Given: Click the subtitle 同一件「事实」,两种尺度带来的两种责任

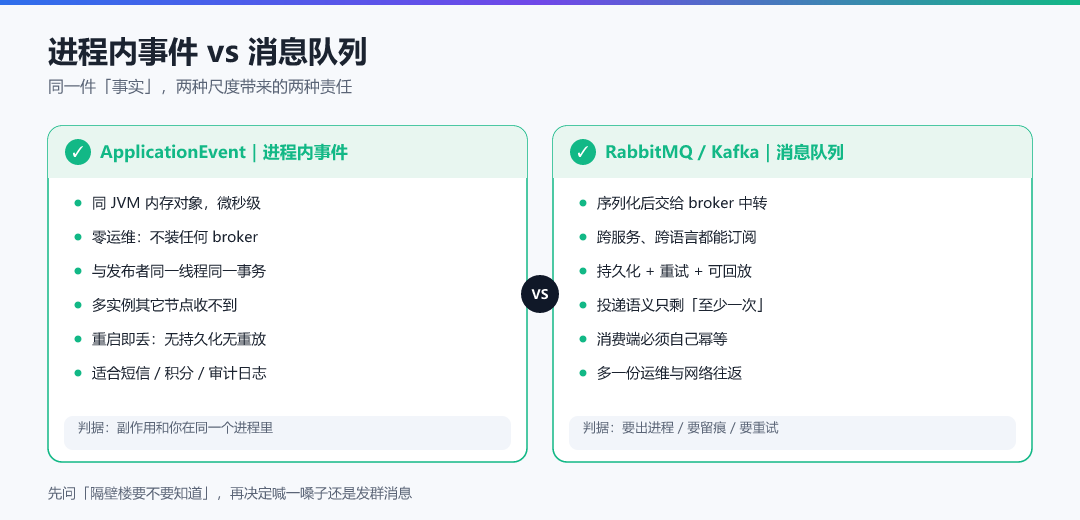Looking at the screenshot, I should point(200,87).
